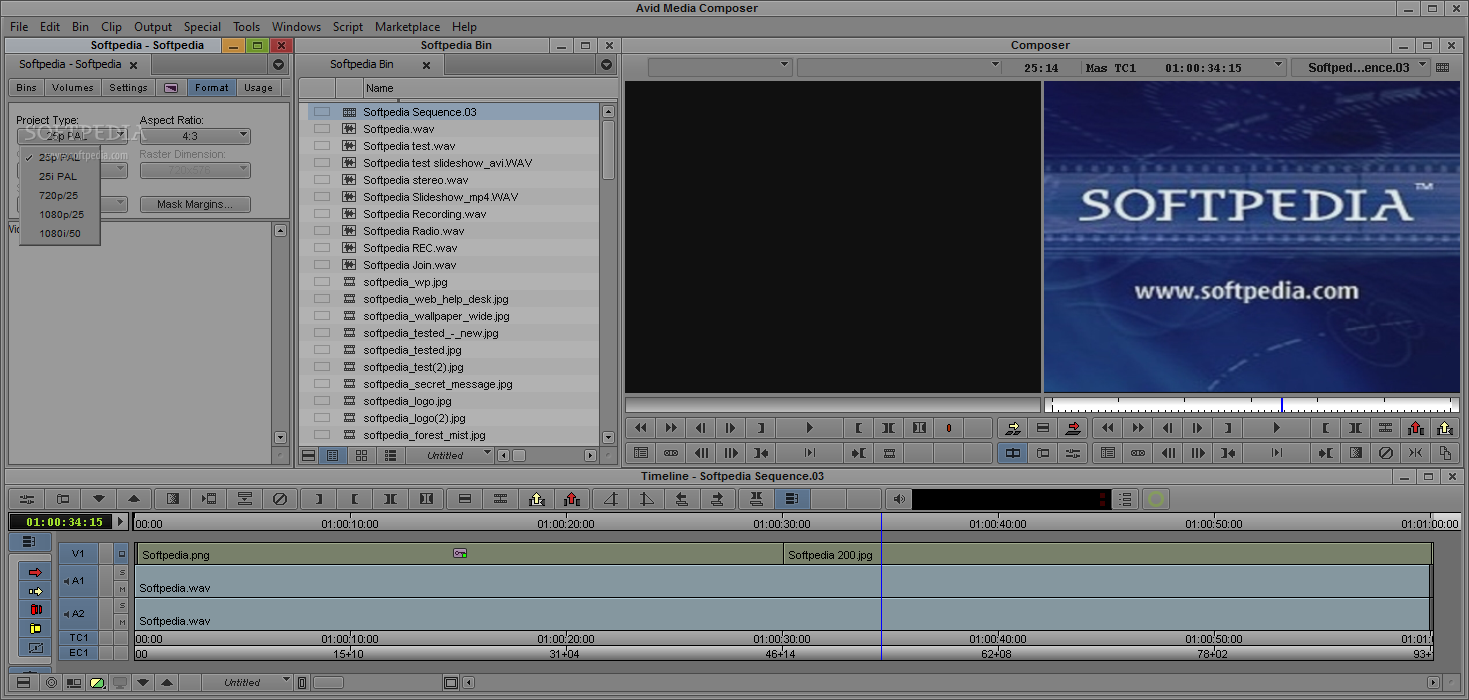Viewport: 1469px width, 700px height.
Task: Mute the A1 audio track
Action: pos(122,589)
